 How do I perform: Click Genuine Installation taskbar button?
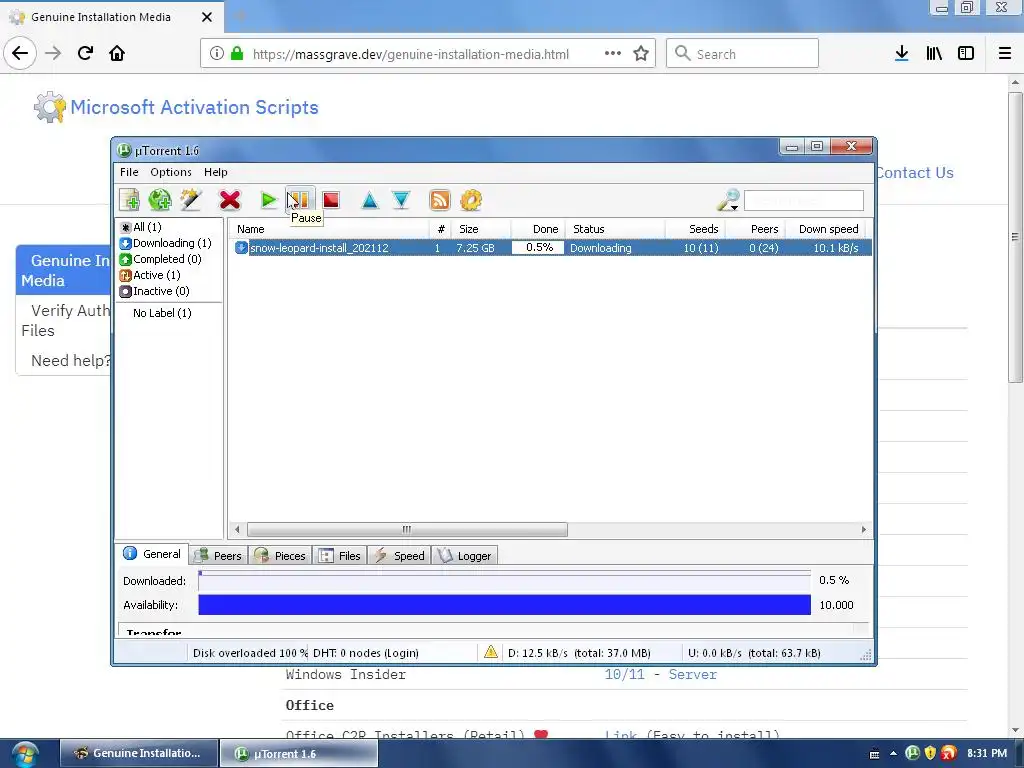[x=138, y=754]
